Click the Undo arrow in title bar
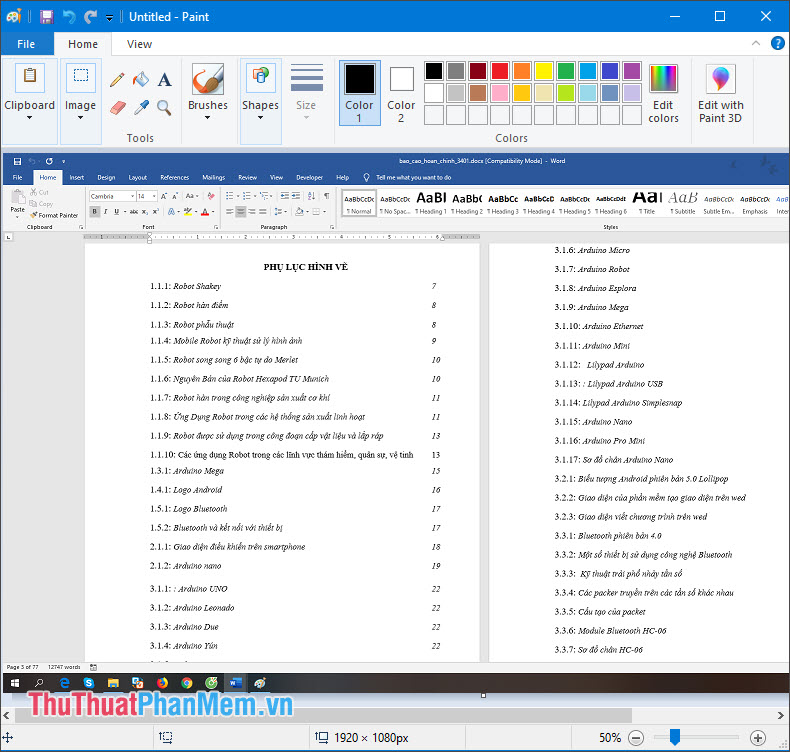Viewport: 790px width, 752px height. click(69, 17)
